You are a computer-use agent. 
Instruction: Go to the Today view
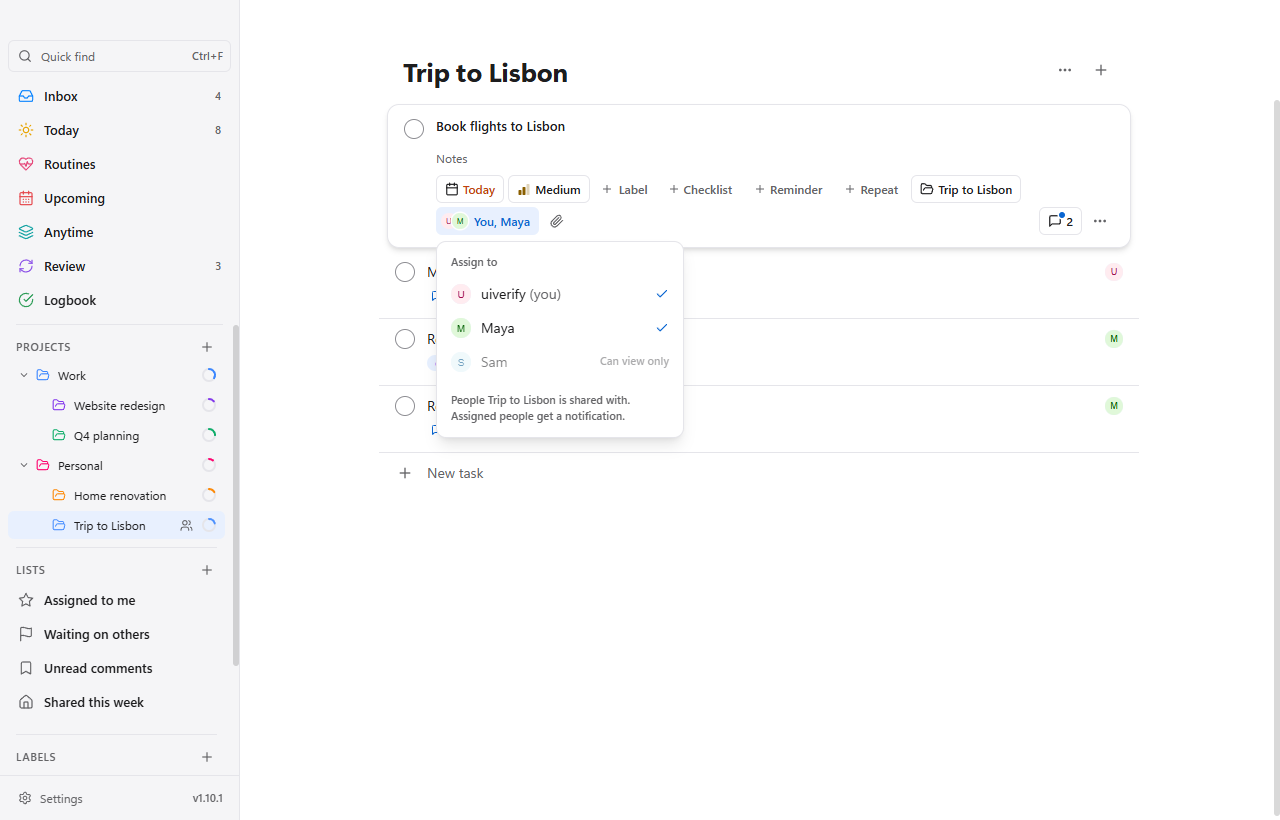point(119,130)
